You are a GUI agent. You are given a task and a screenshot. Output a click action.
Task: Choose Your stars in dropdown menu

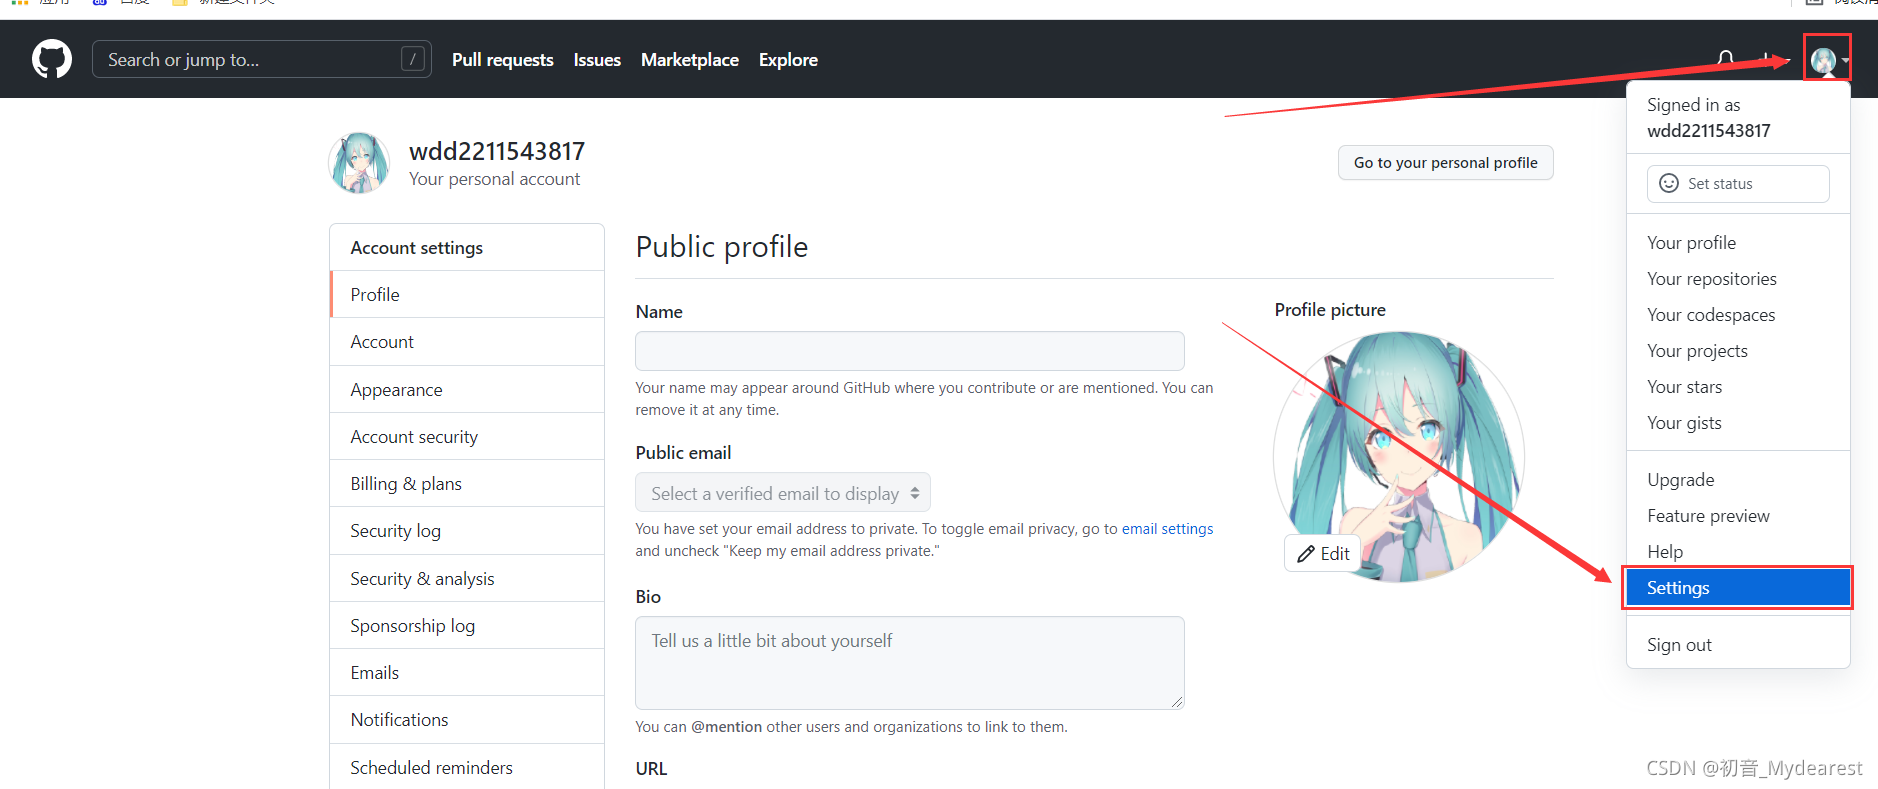click(x=1738, y=387)
